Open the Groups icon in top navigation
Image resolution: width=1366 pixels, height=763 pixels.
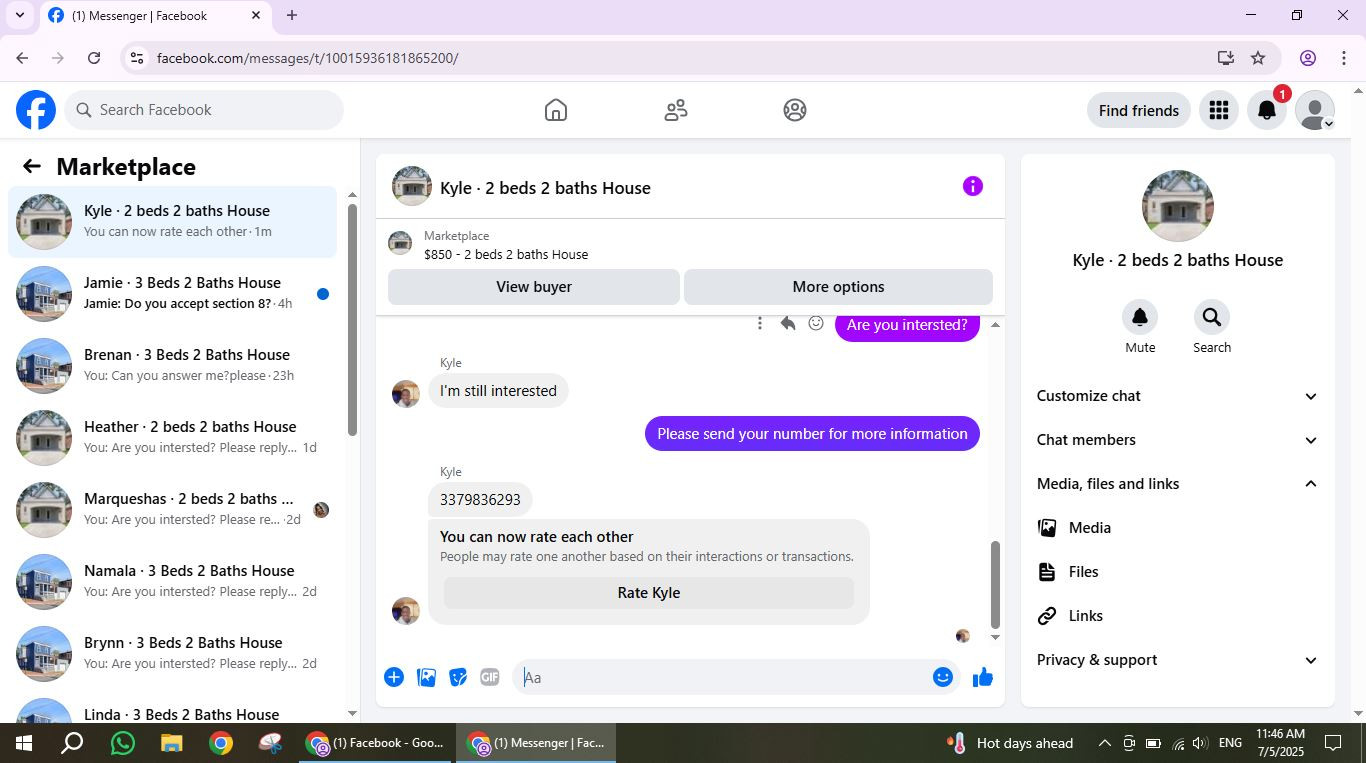795,110
